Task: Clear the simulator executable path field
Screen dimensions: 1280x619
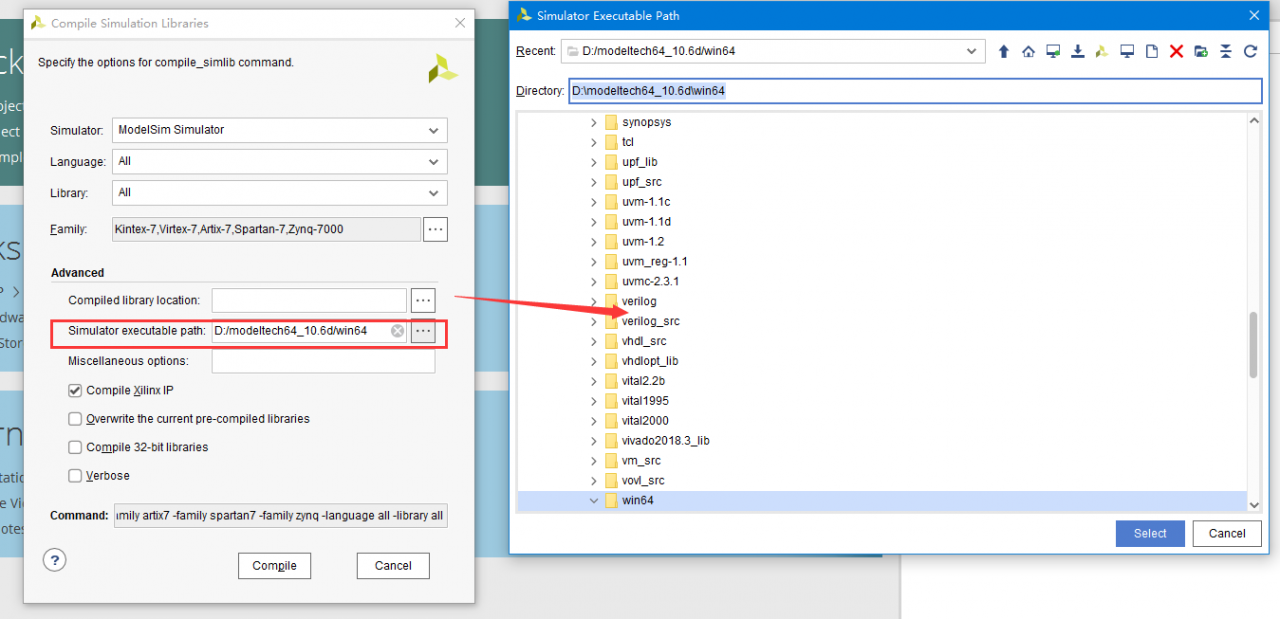Action: 397,331
